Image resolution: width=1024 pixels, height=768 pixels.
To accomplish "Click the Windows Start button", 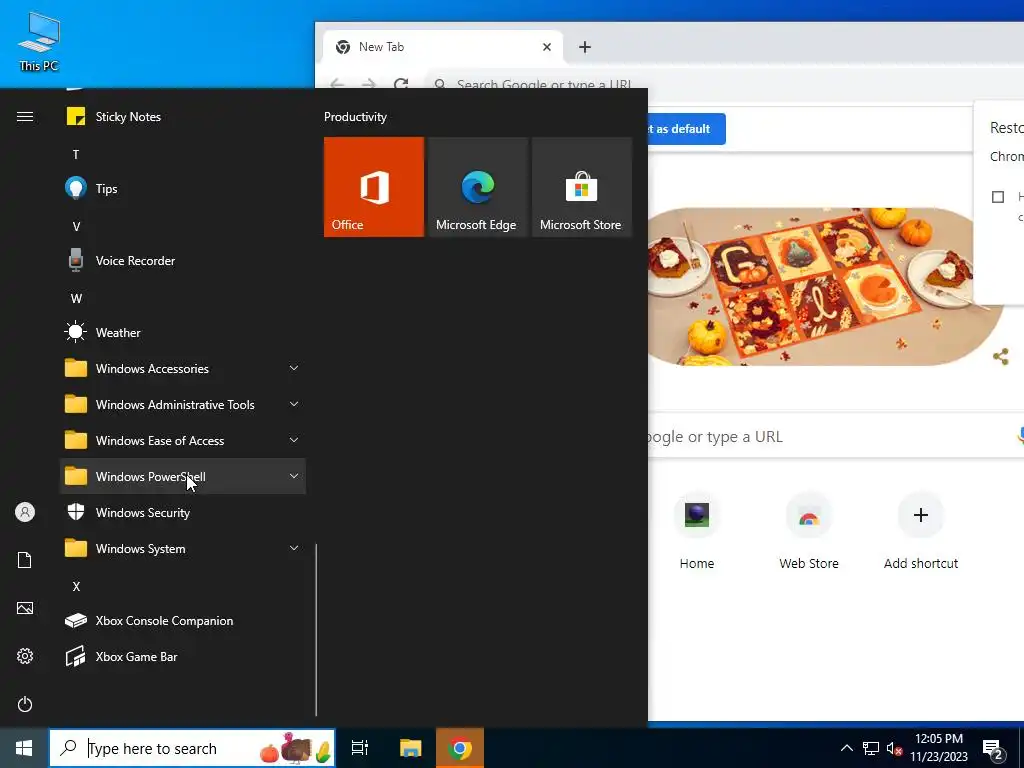I will (x=24, y=748).
